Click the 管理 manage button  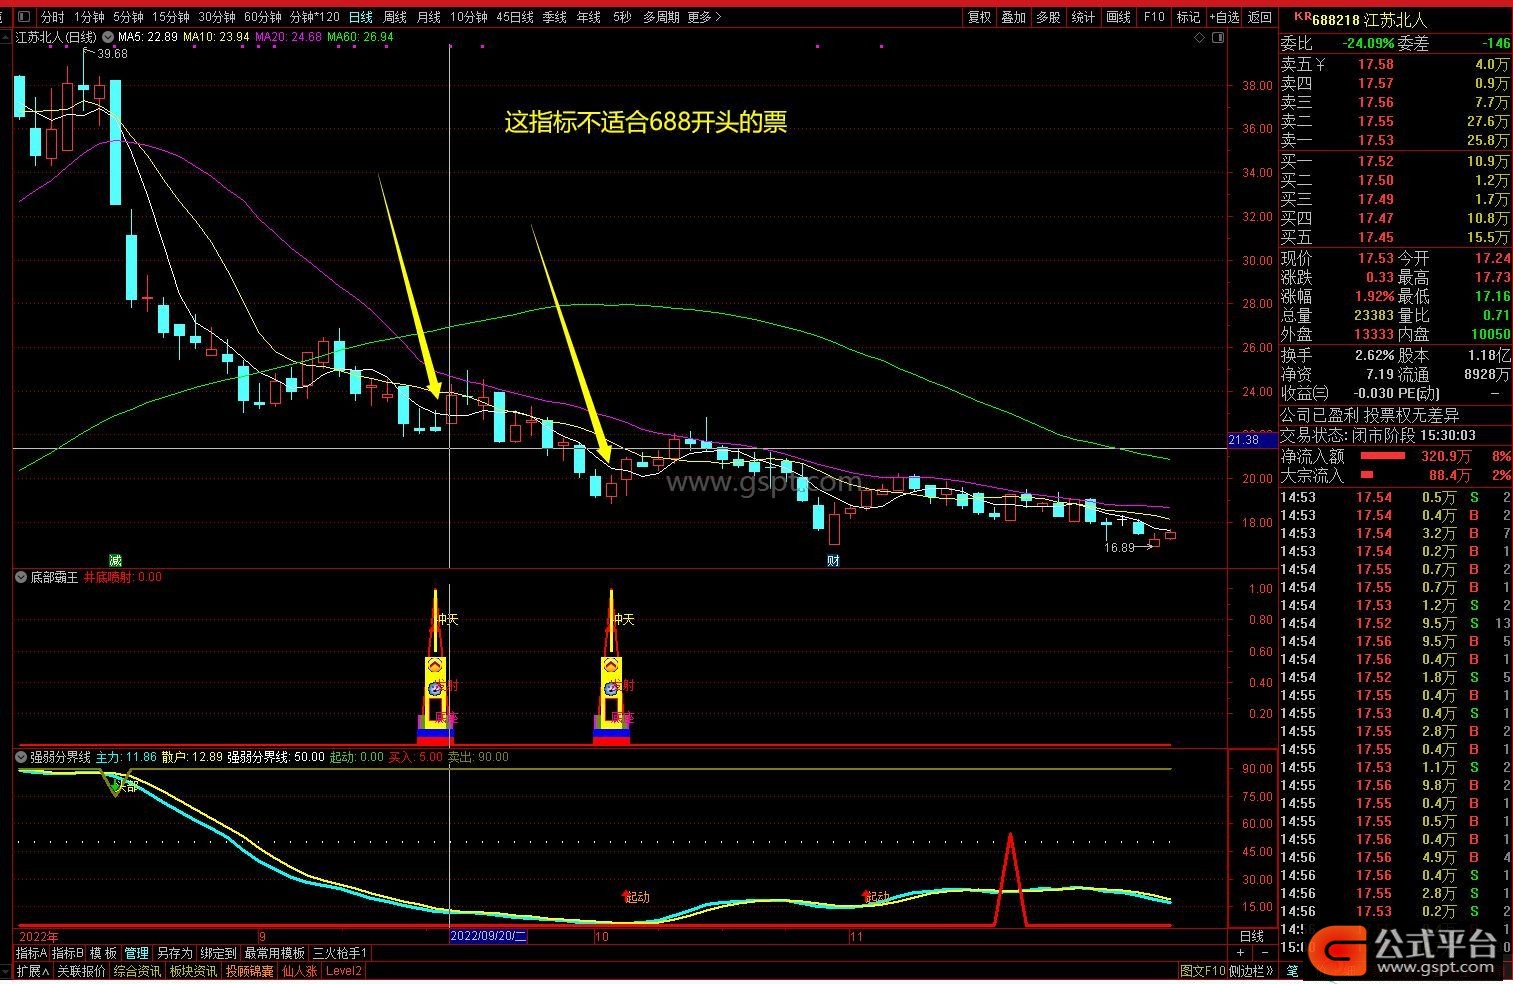coord(136,953)
